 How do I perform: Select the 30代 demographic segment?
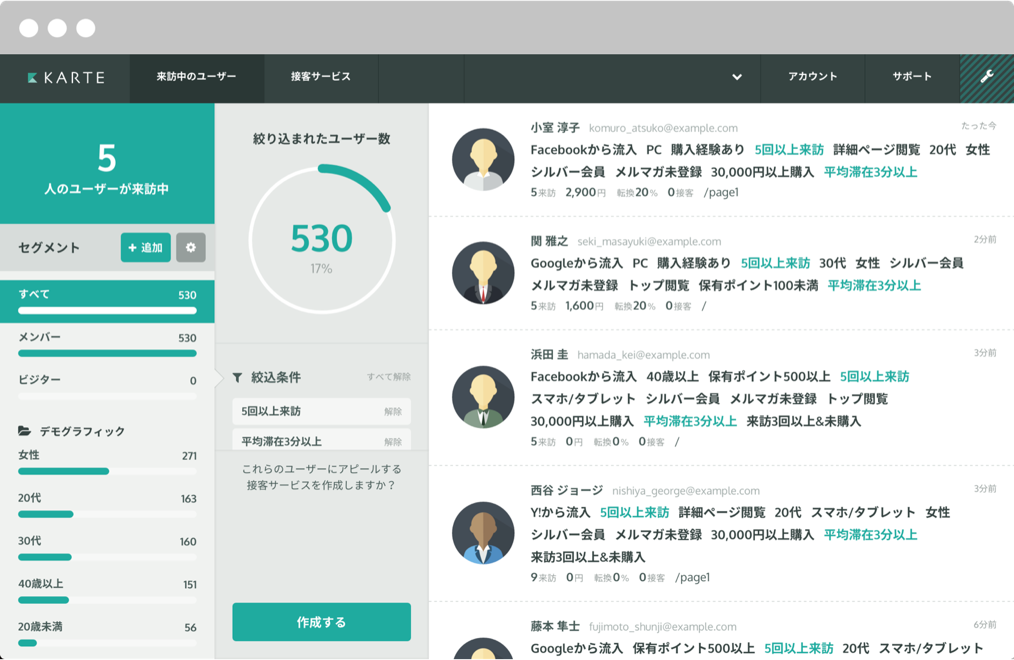pos(107,548)
